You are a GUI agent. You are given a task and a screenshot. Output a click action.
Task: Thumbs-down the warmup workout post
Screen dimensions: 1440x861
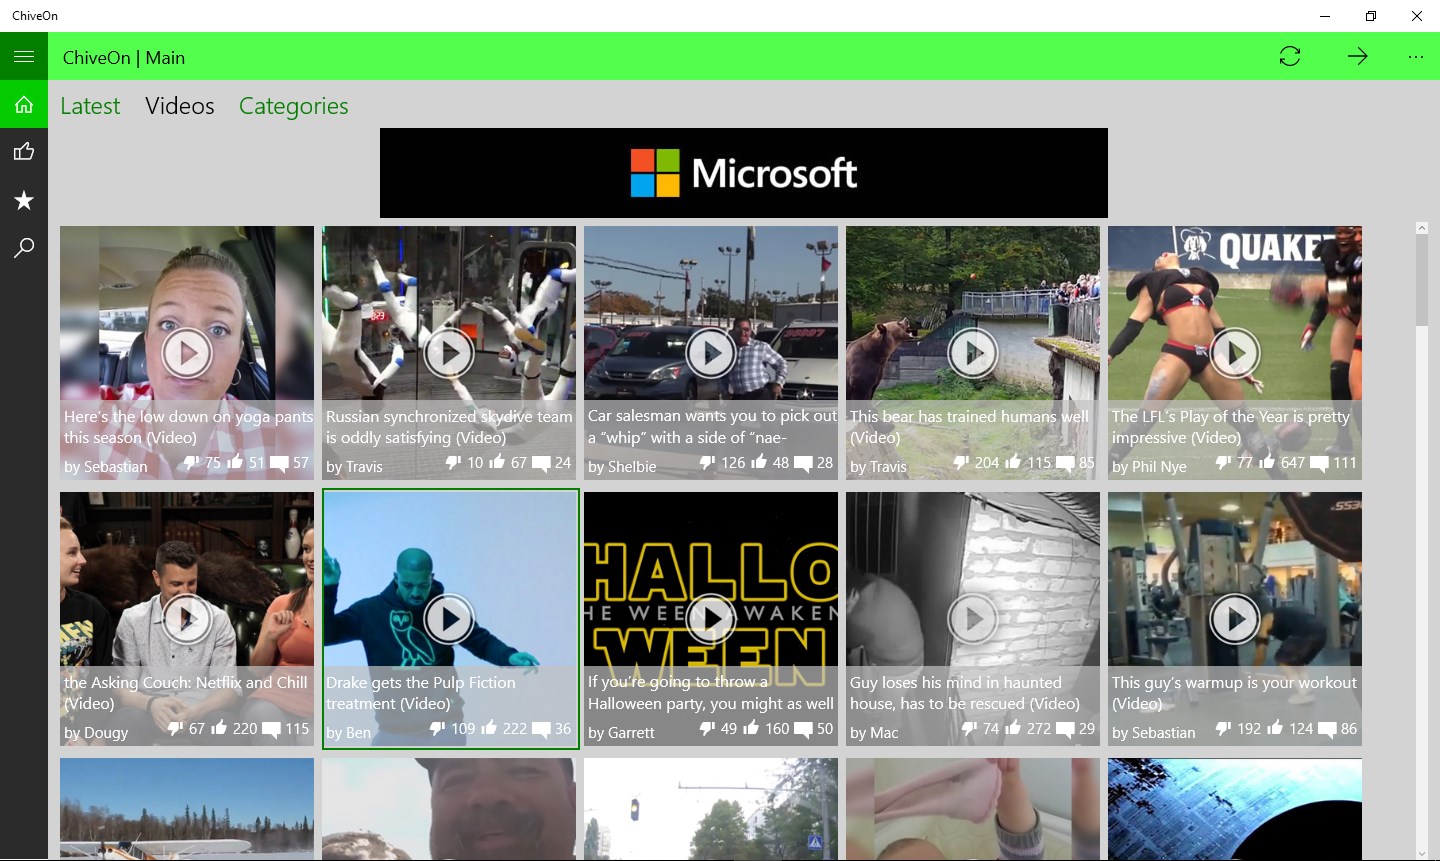[x=1223, y=728]
